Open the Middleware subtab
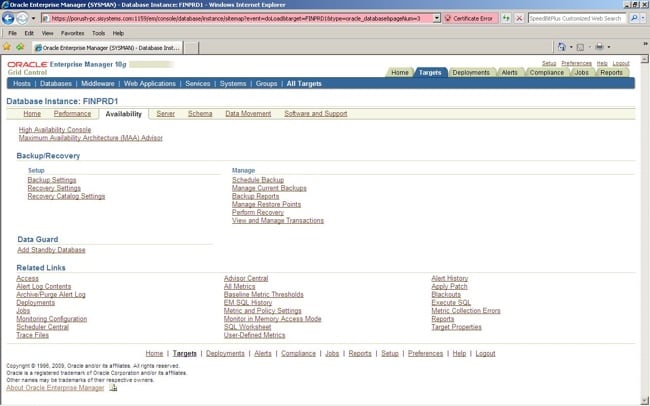Screen dimensions: 650x406 [98, 84]
